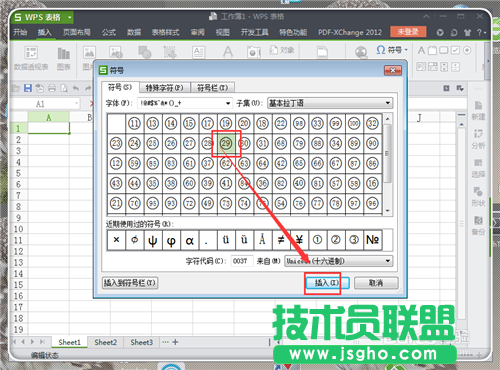The height and width of the screenshot is (370, 500).
Task: Select circled 11 symbol in grid
Action: pos(134,124)
